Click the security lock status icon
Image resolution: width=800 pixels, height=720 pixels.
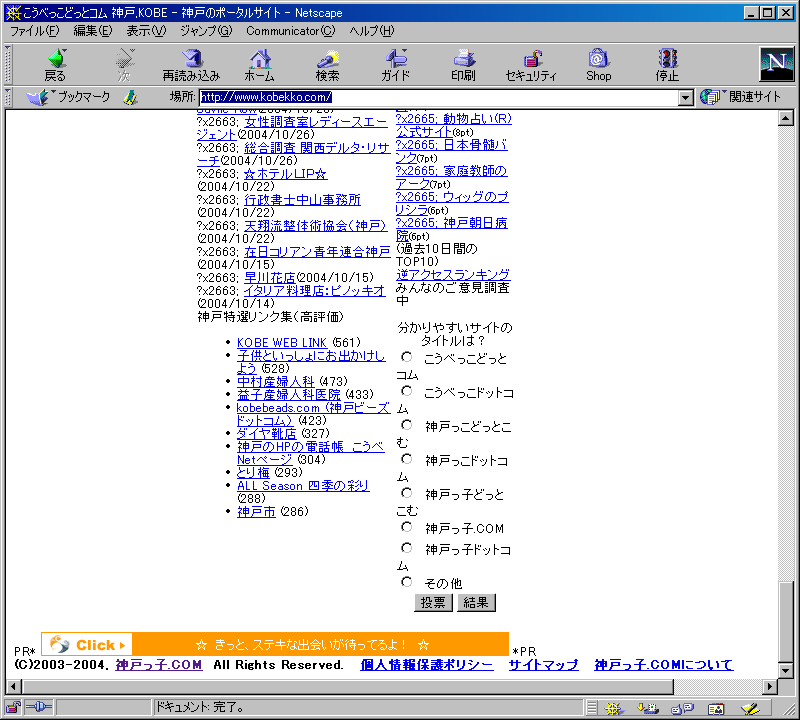point(13,707)
